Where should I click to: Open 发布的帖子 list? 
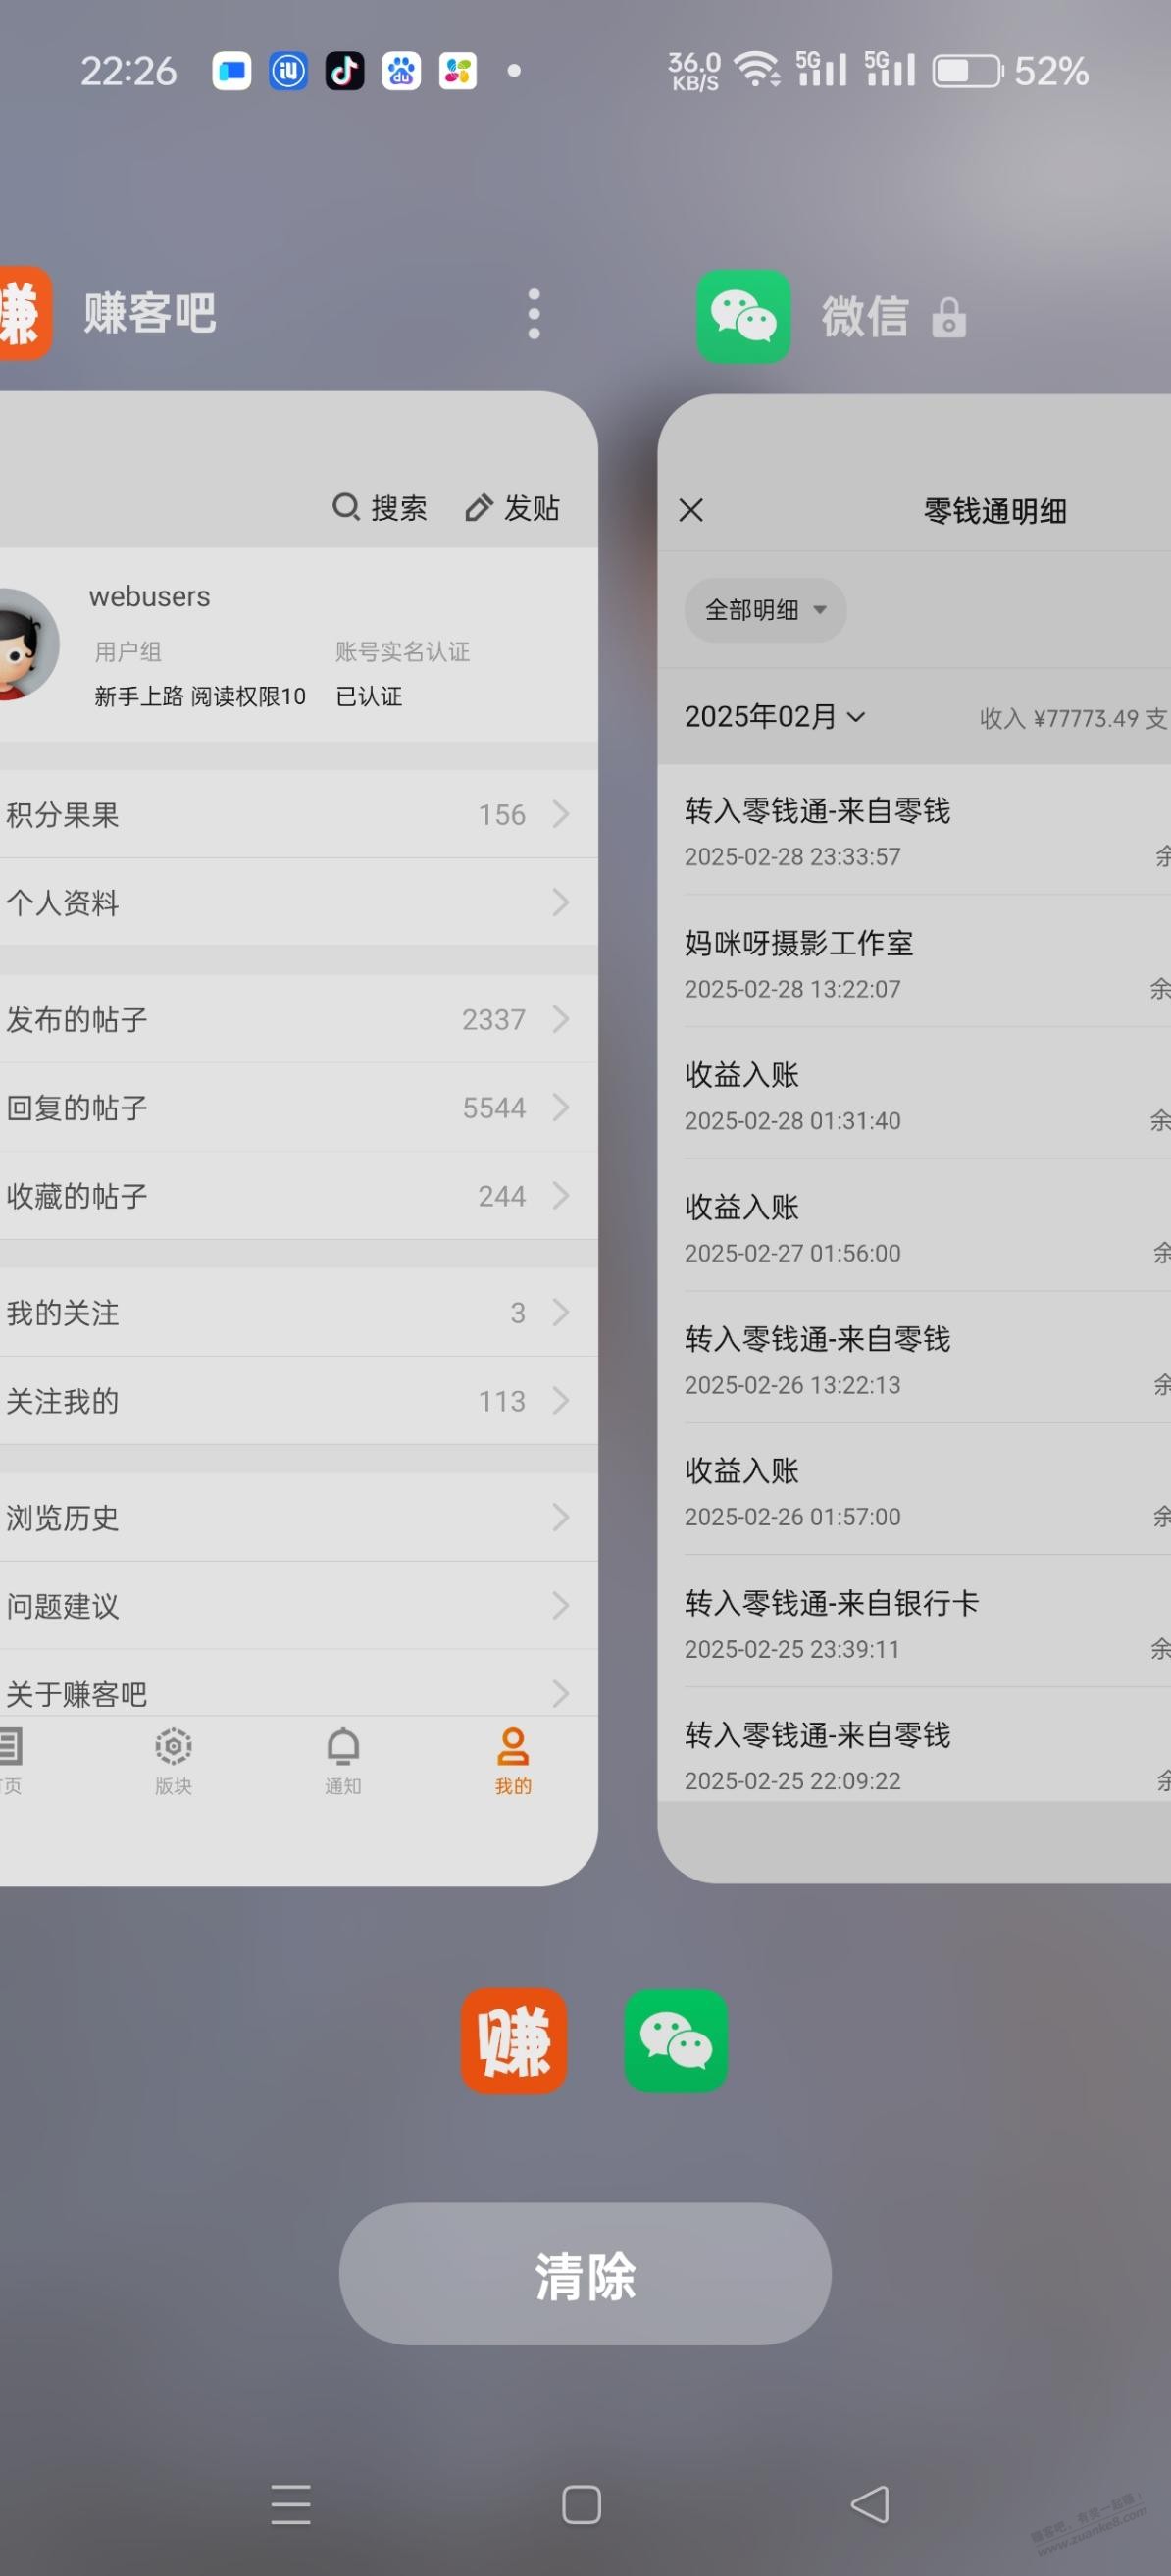tap(290, 1019)
